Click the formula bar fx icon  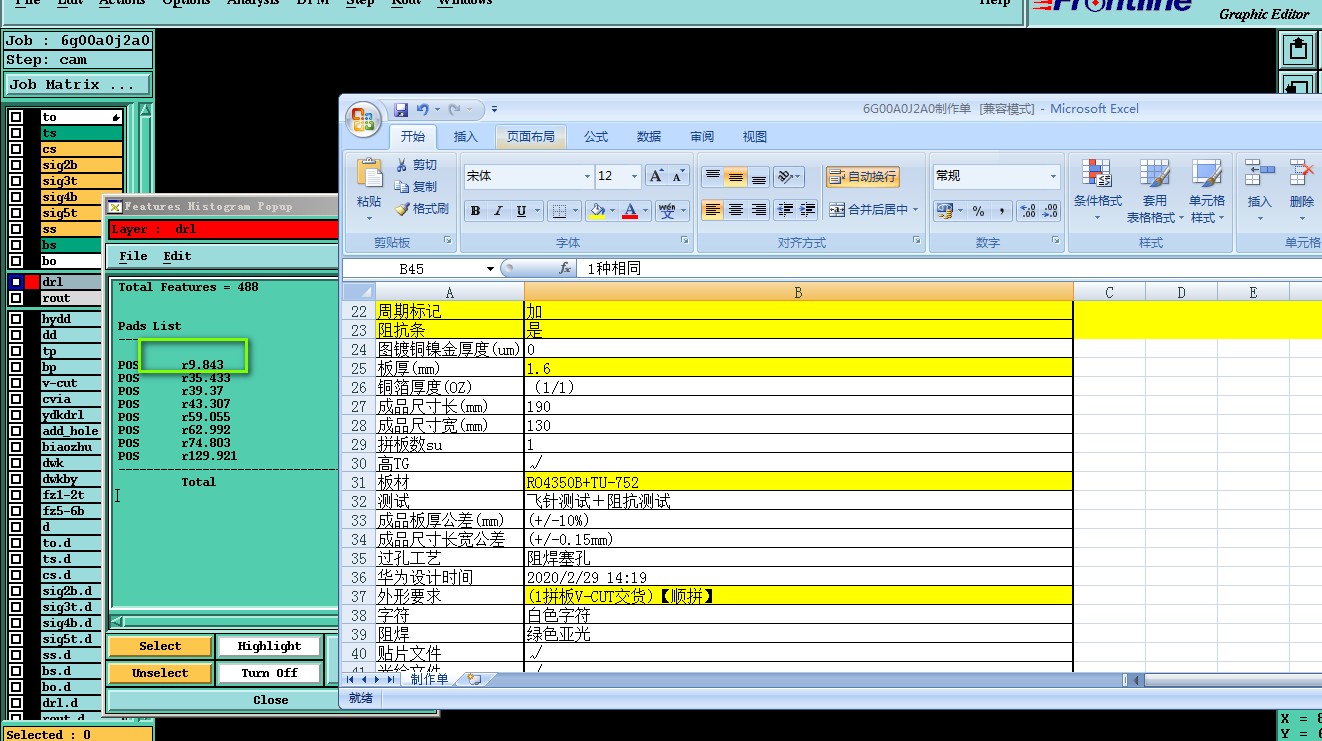pos(564,268)
